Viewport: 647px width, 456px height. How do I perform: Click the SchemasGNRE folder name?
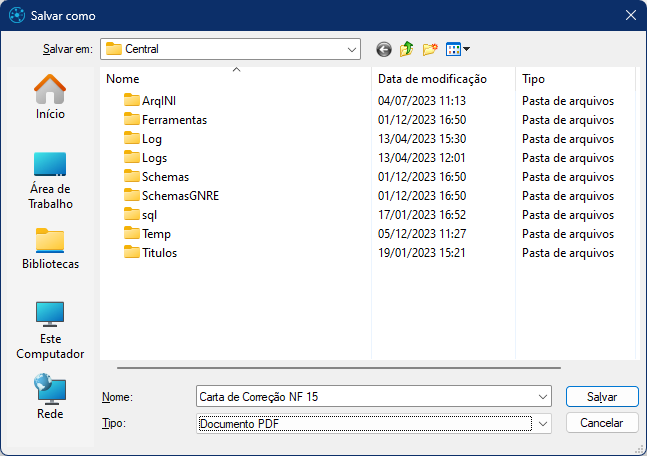180,196
